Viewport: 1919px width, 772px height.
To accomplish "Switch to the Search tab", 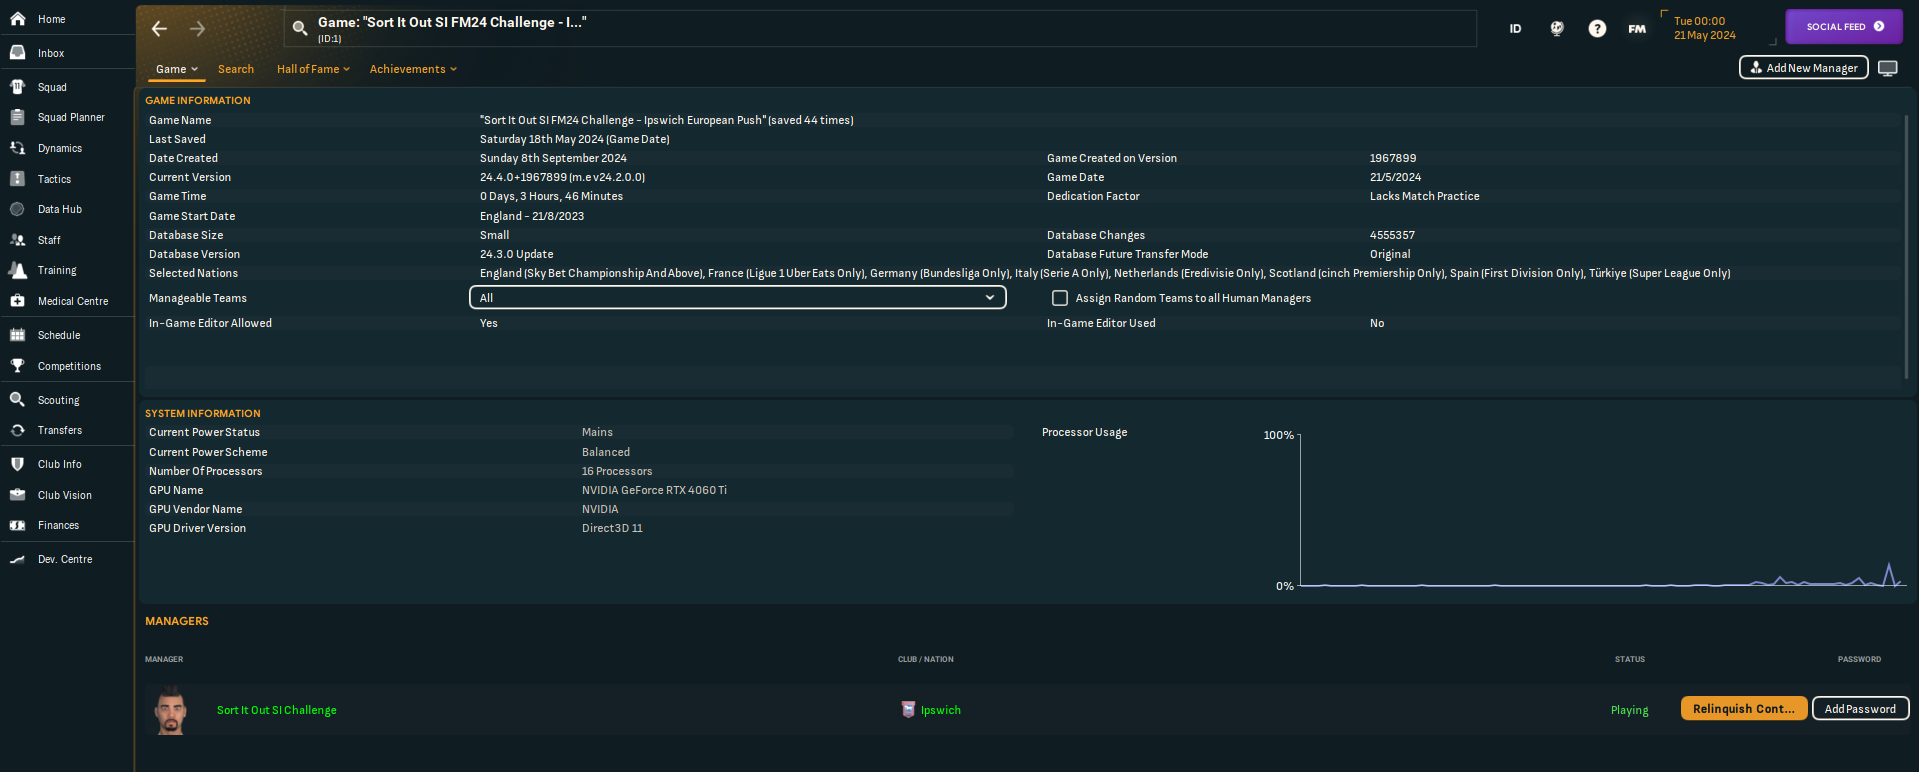I will pyautogui.click(x=236, y=69).
